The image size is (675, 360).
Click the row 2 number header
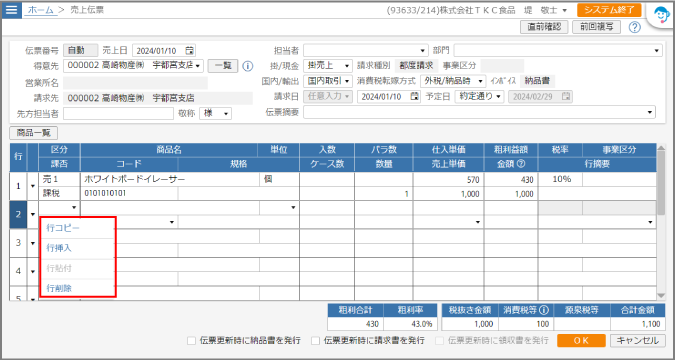18,214
